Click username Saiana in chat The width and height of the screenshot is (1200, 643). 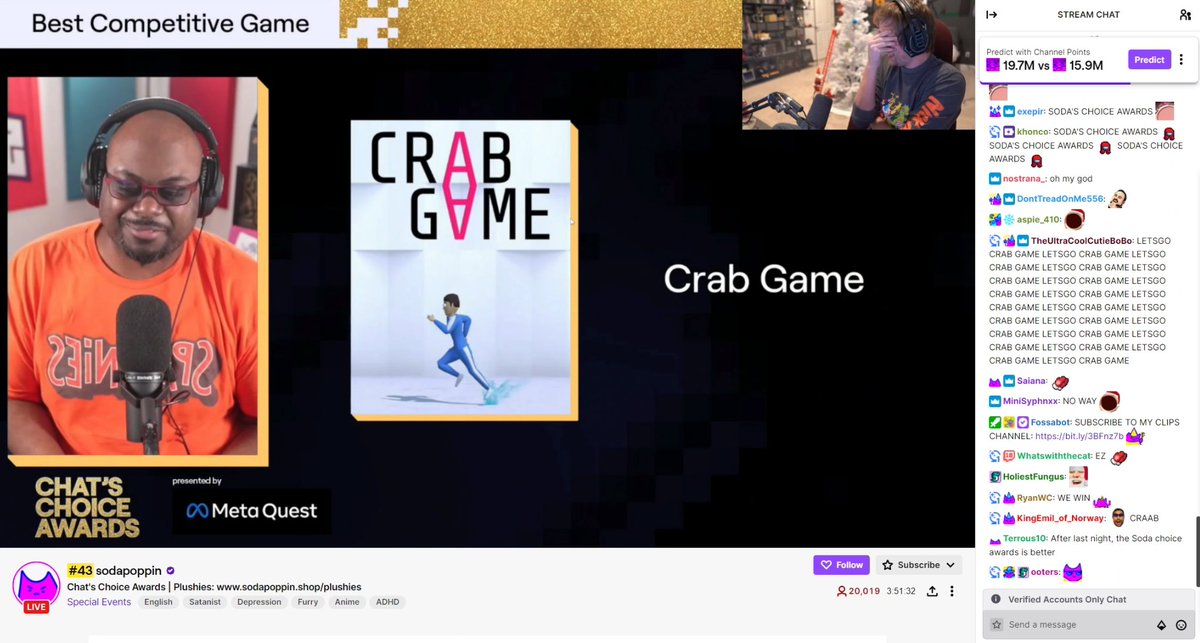[x=1031, y=381]
